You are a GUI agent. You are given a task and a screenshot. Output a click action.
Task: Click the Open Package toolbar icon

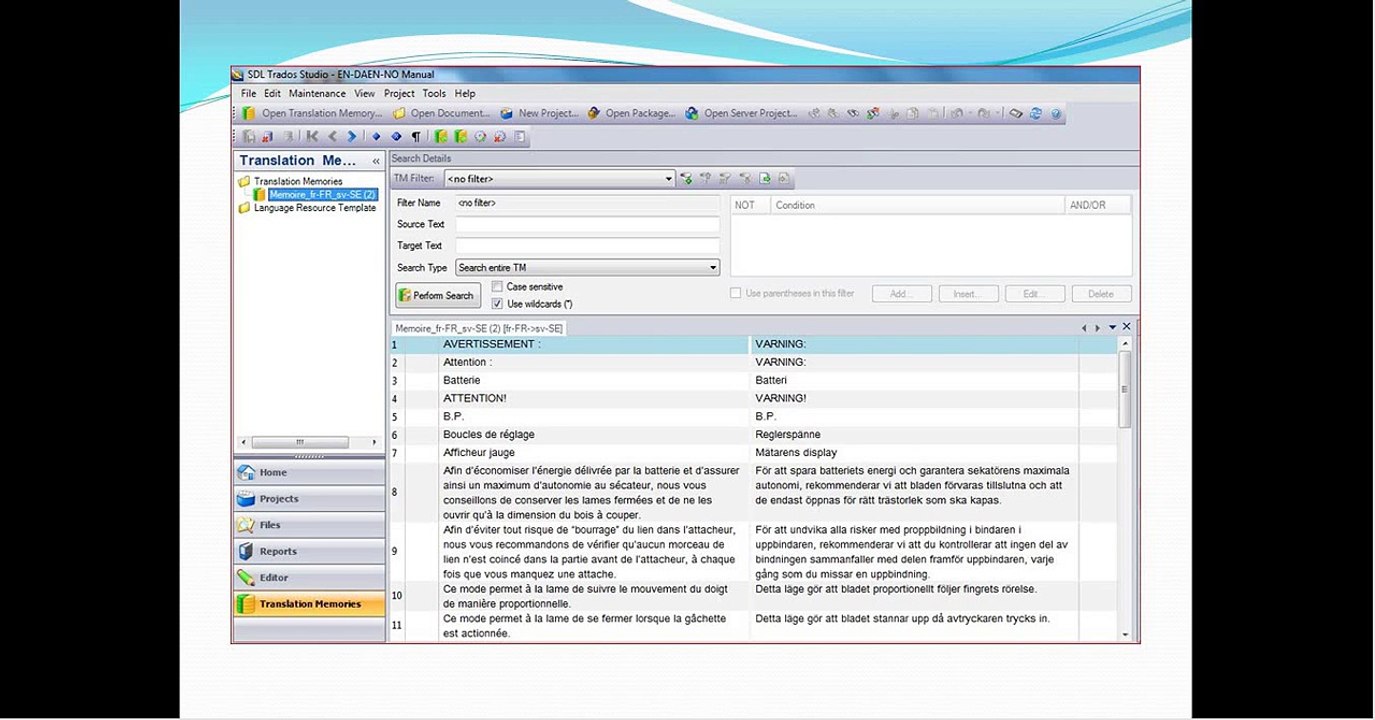click(594, 114)
